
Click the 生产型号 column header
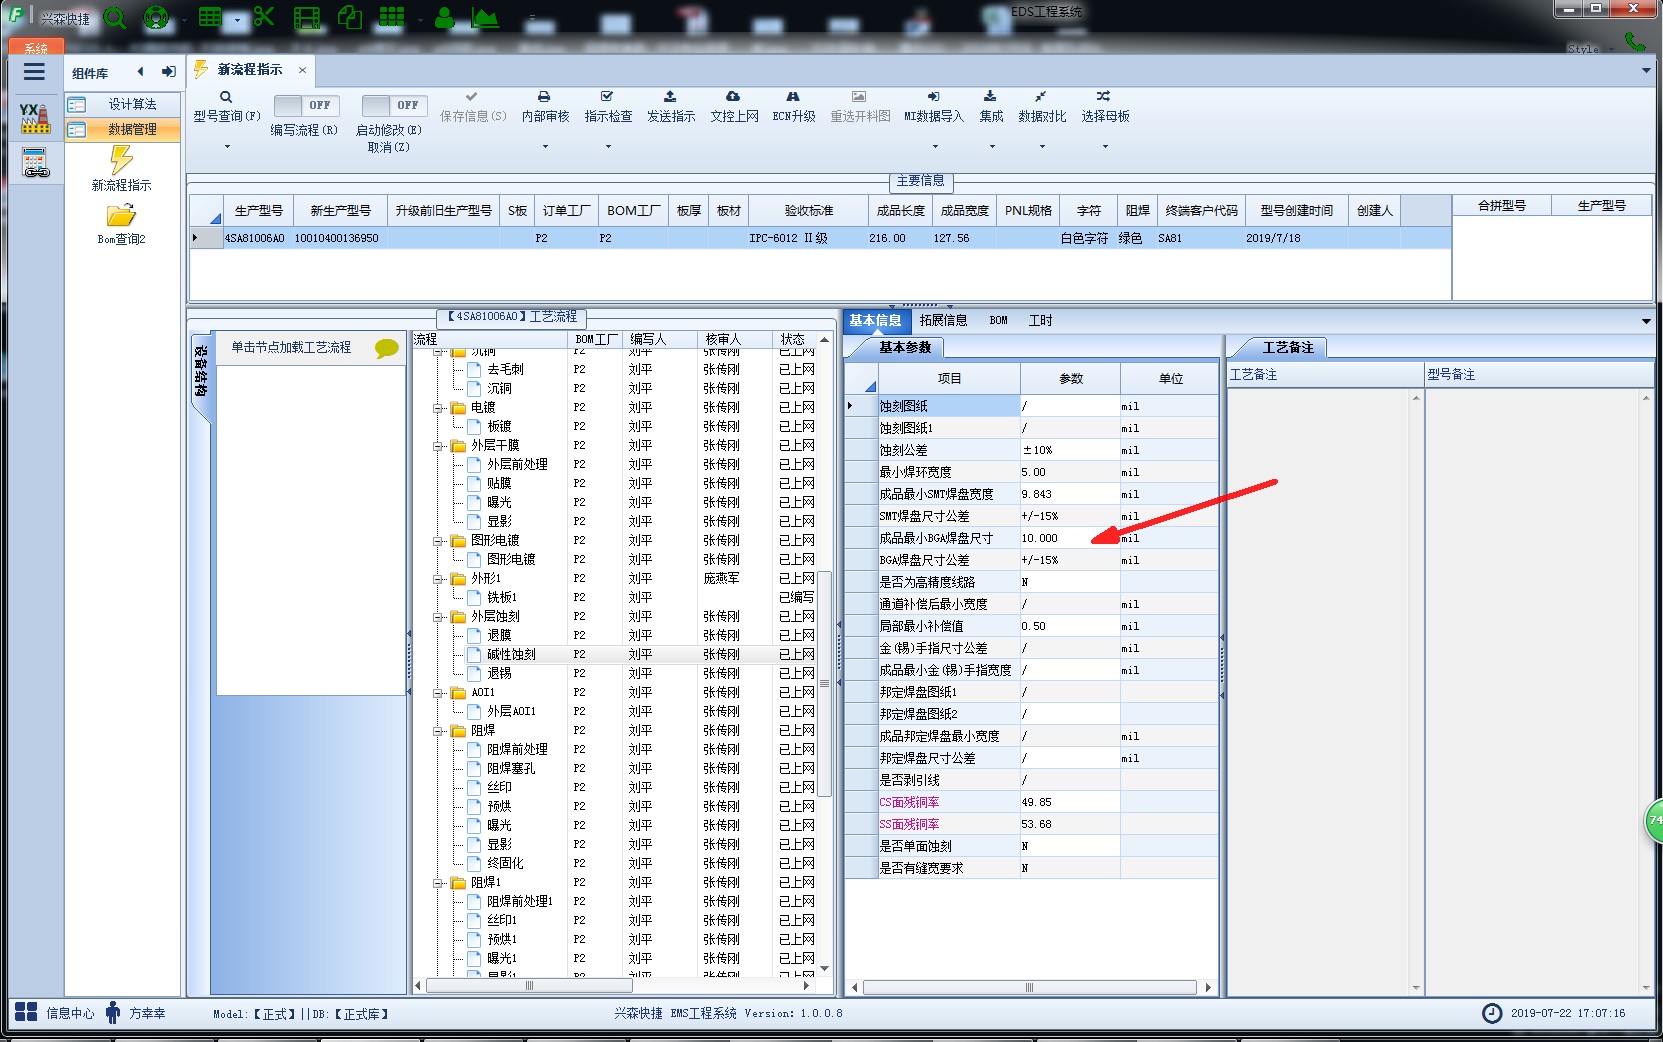[x=258, y=211]
